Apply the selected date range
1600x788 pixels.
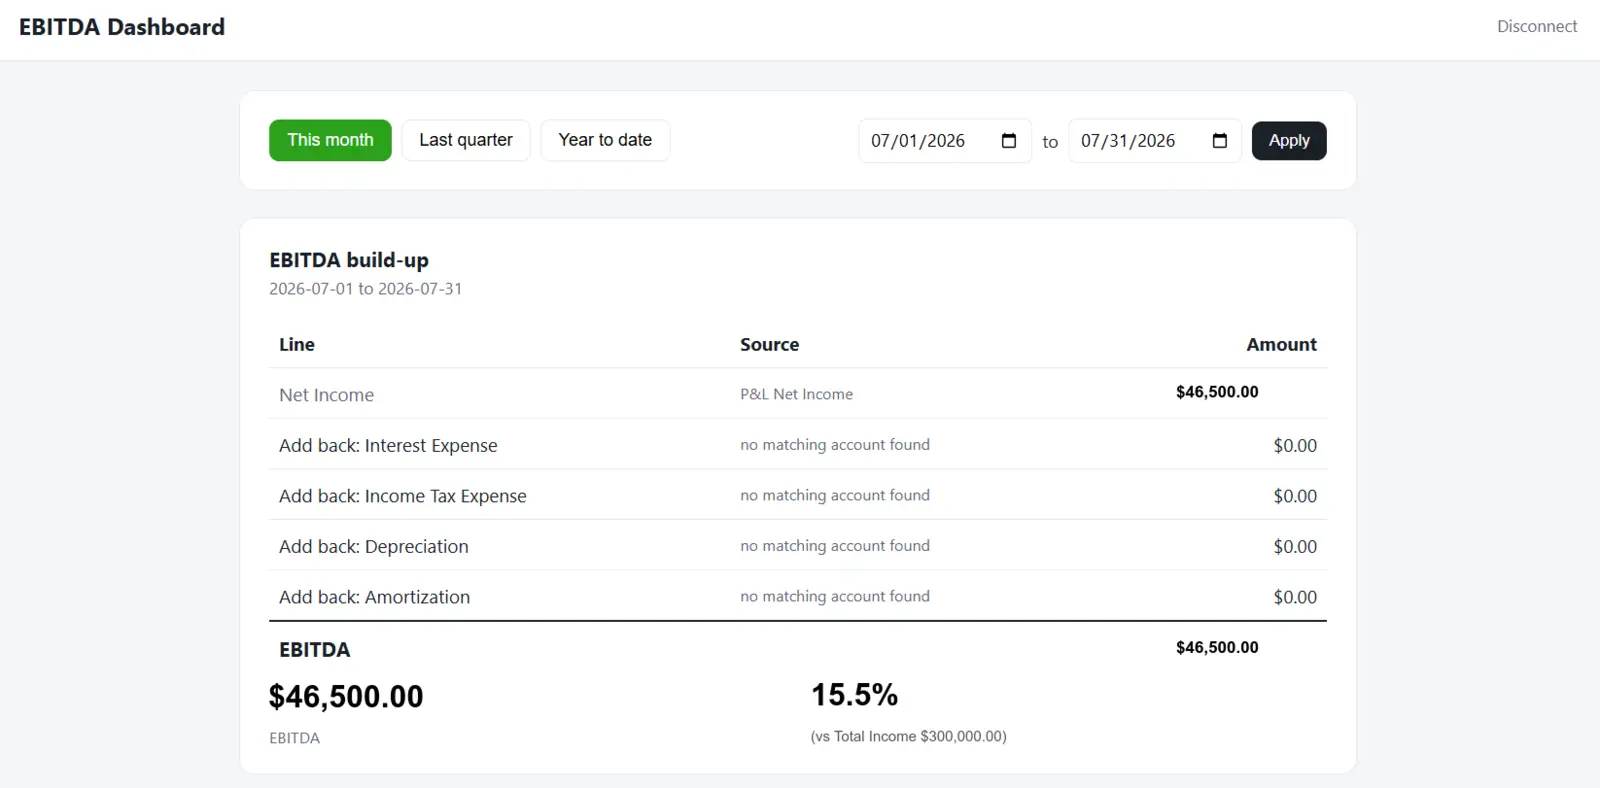click(x=1289, y=141)
